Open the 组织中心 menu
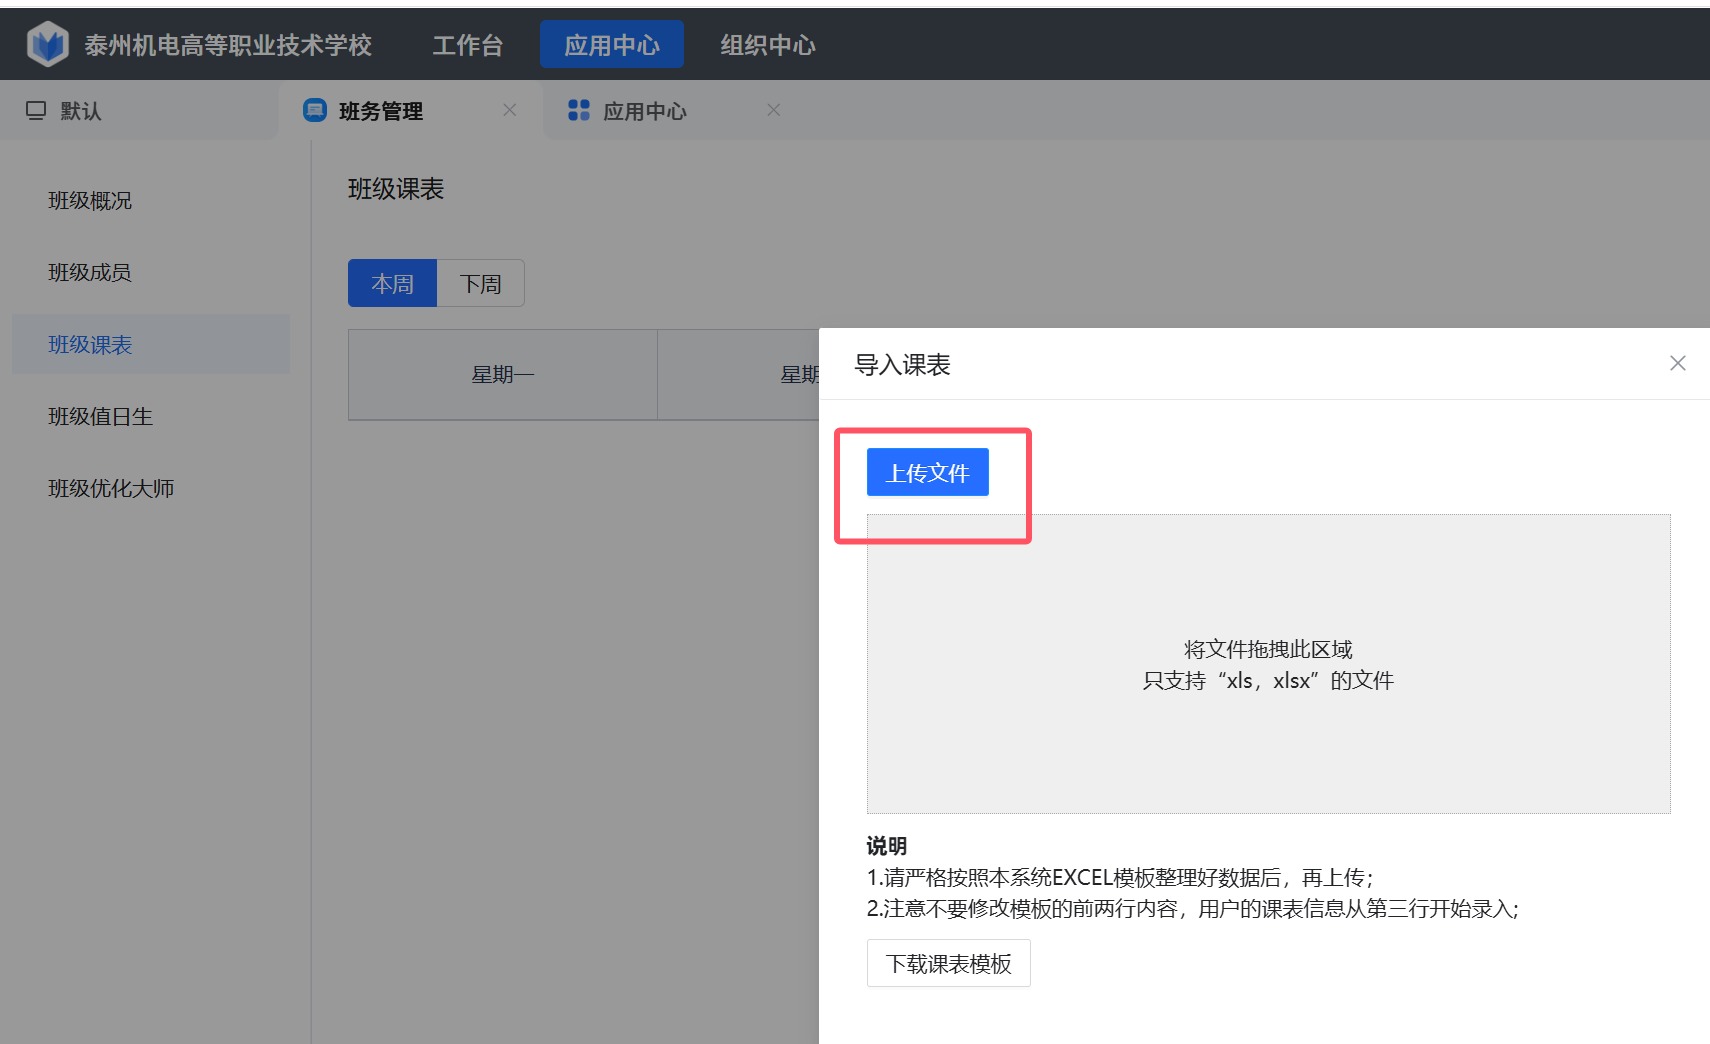1710x1044 pixels. click(767, 44)
